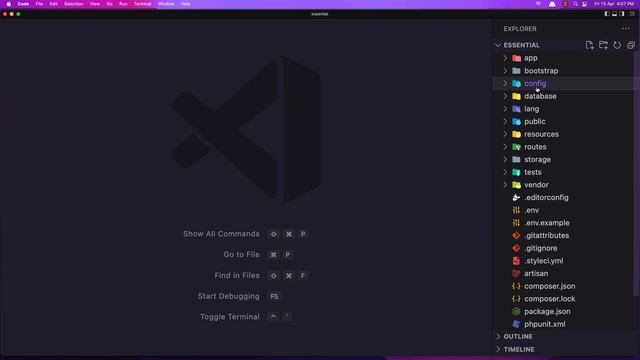The width and height of the screenshot is (640, 360).
Task: Open the customize layout icon
Action: coord(632,14)
